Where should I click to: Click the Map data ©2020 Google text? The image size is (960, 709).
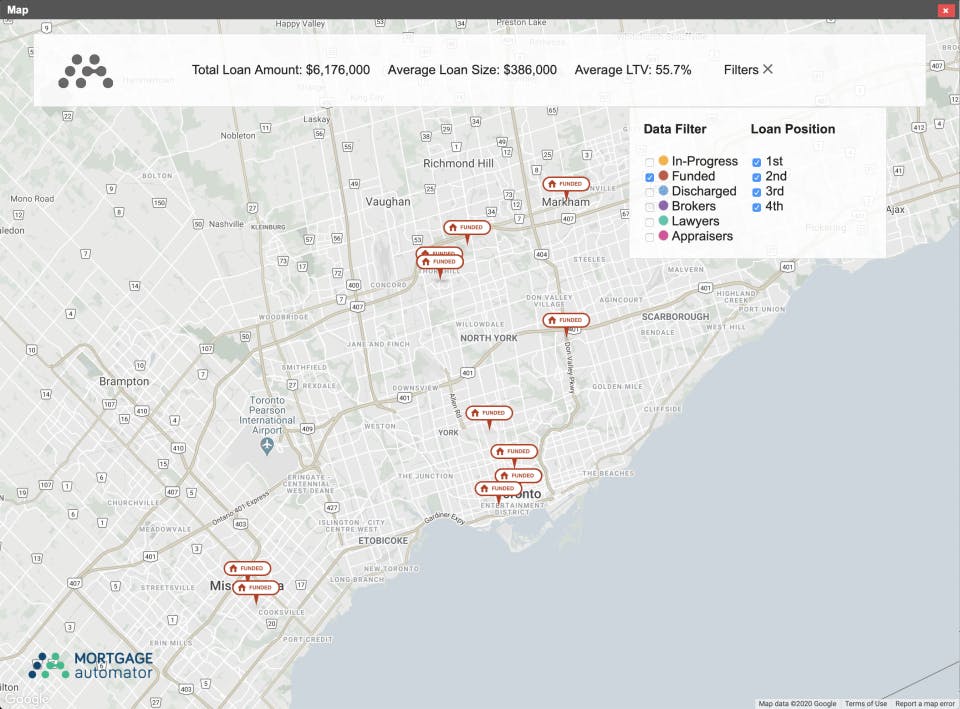pos(797,703)
